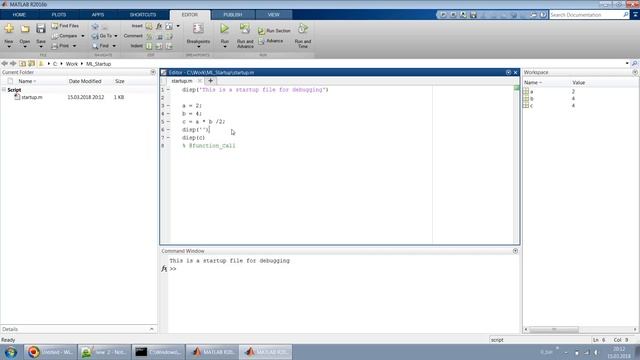
Task: Click the Command Window prompt
Action: pyautogui.click(x=173, y=269)
